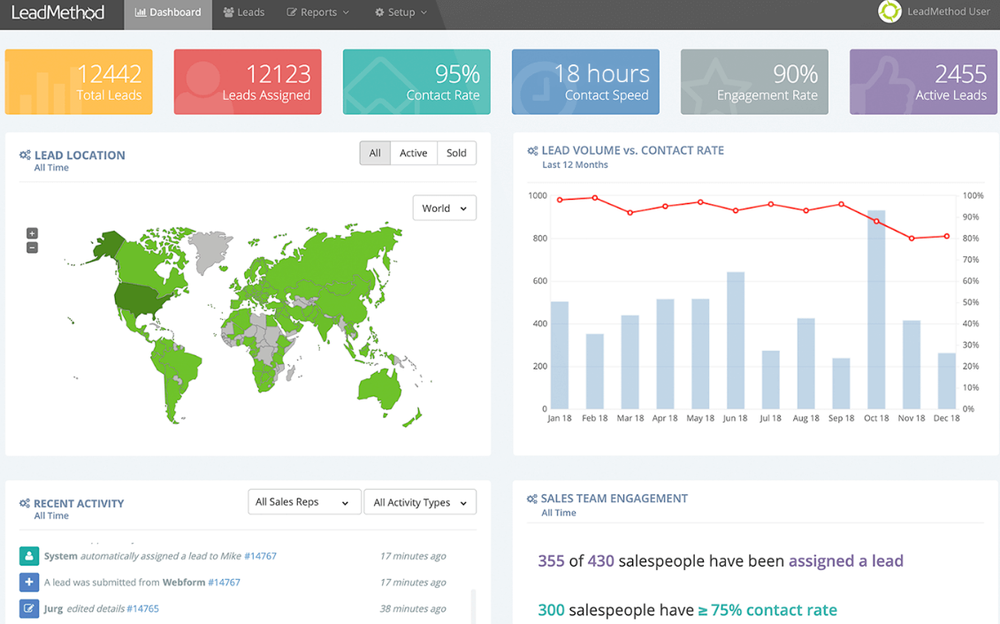This screenshot has height=624, width=1000.
Task: Open lead #14767 in the Webform row
Action: point(224,582)
